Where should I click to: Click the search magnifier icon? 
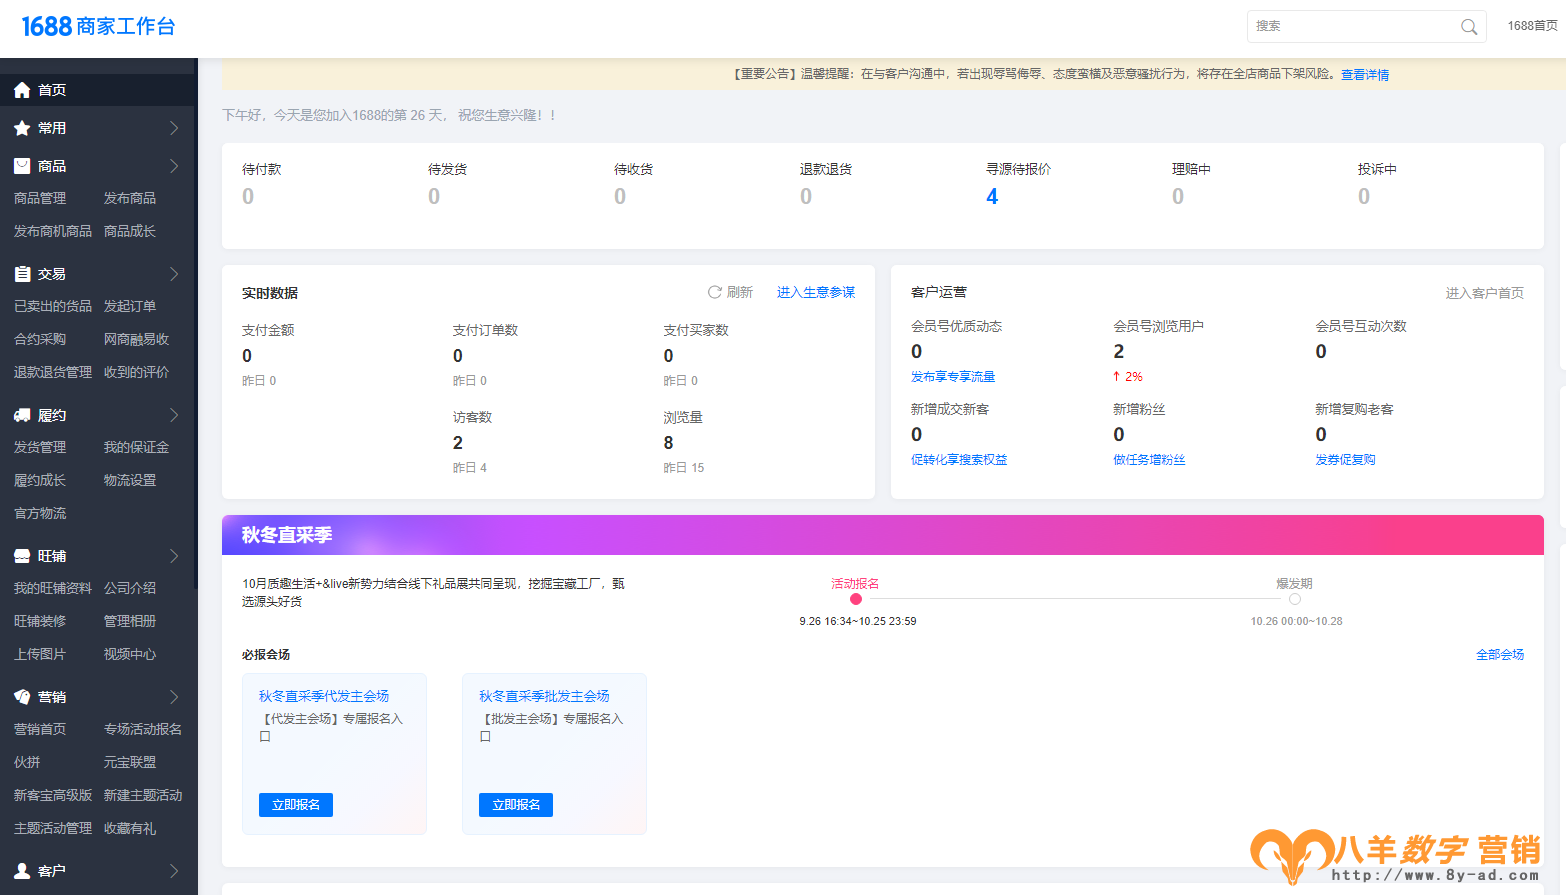(x=1468, y=27)
